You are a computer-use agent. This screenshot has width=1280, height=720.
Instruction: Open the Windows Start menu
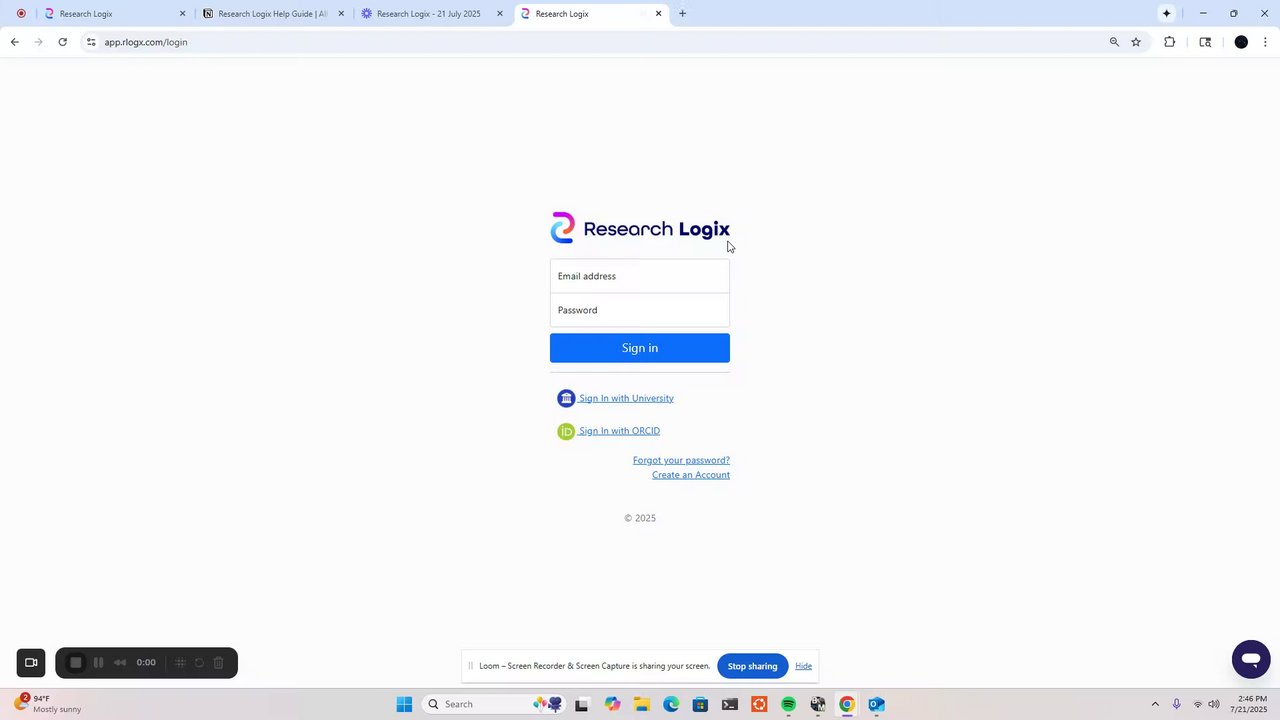[x=404, y=704]
